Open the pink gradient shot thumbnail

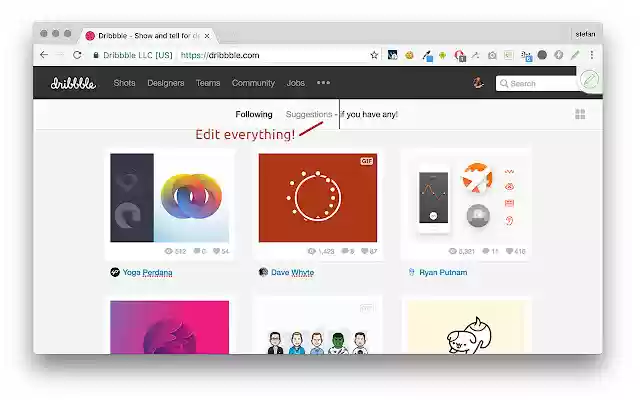point(169,327)
